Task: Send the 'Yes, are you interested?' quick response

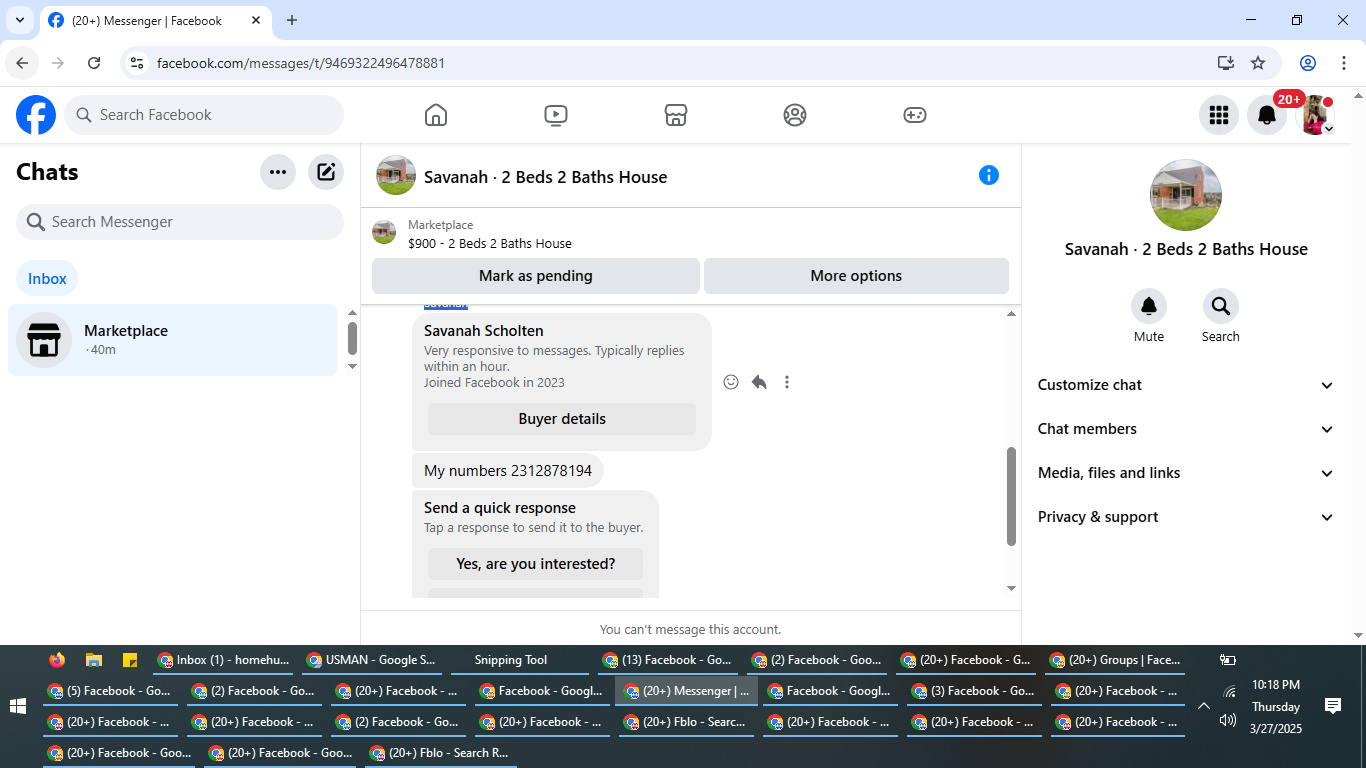Action: tap(536, 564)
